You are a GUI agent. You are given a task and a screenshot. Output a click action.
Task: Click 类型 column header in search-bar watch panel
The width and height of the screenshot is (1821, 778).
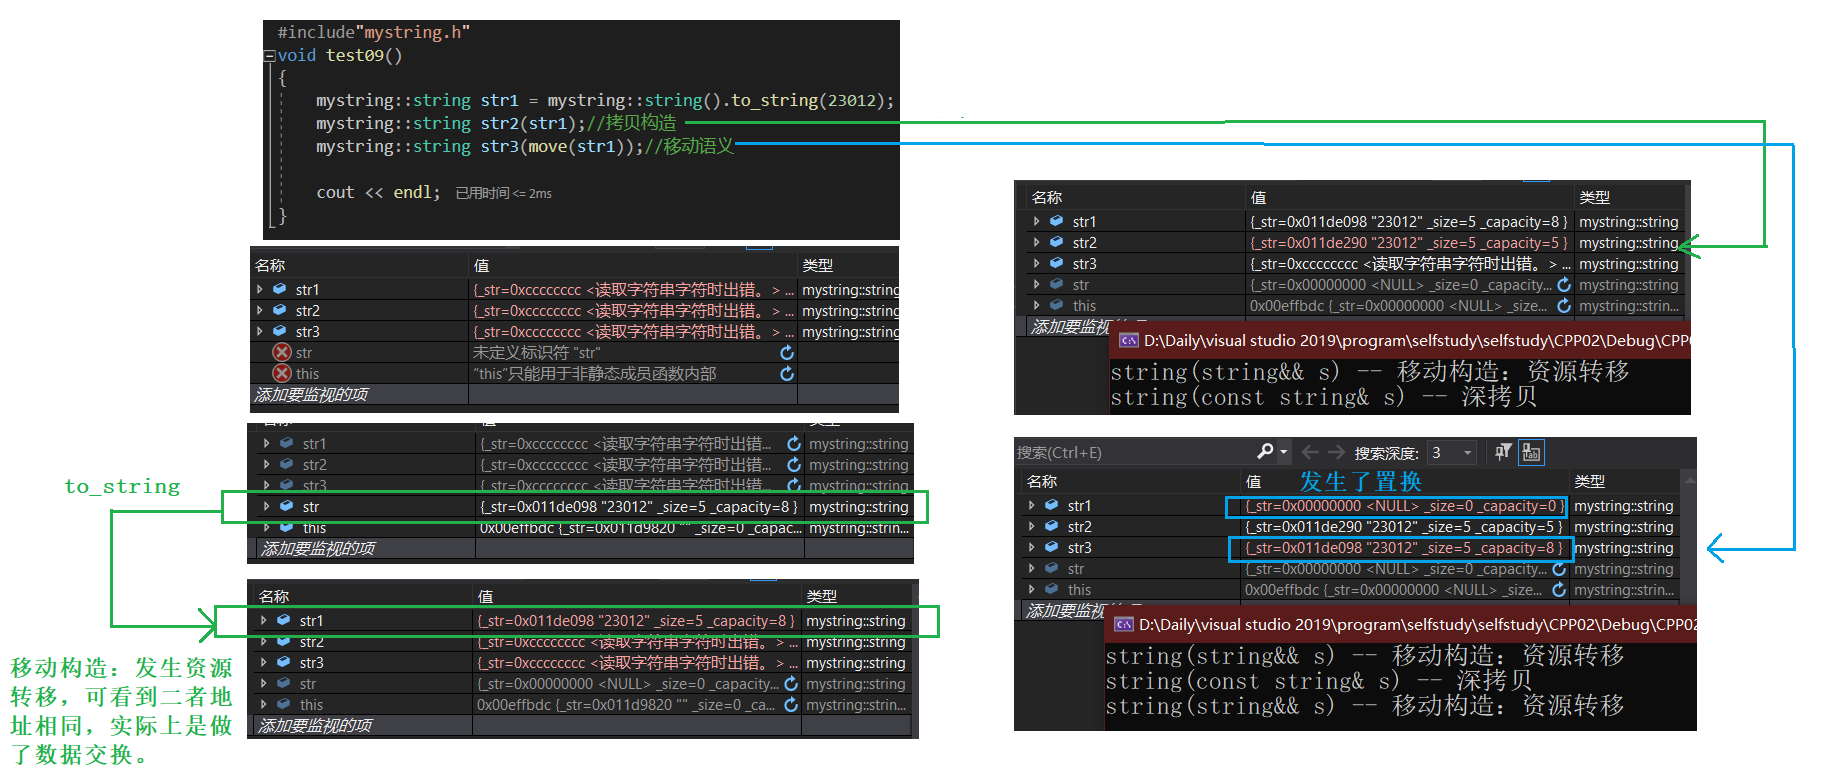(x=1589, y=481)
